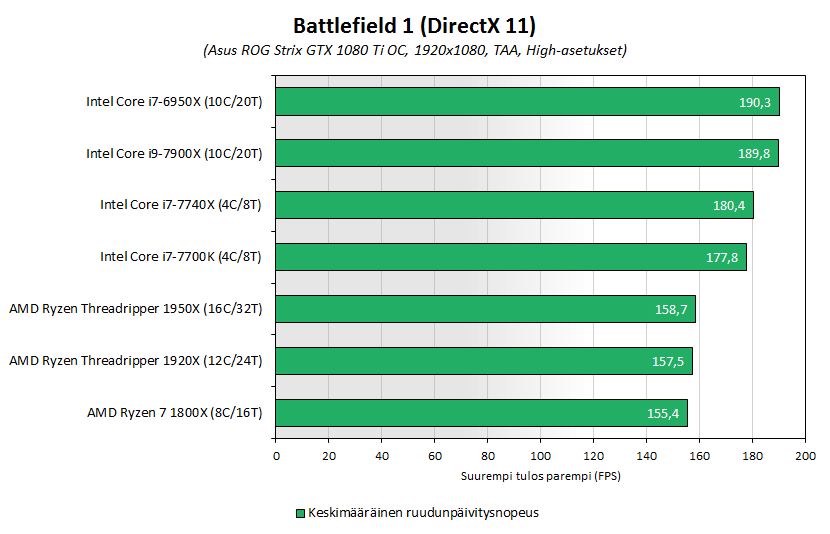This screenshot has width=830, height=534.
Task: Click the 140 tick label on the axis
Action: click(x=646, y=456)
